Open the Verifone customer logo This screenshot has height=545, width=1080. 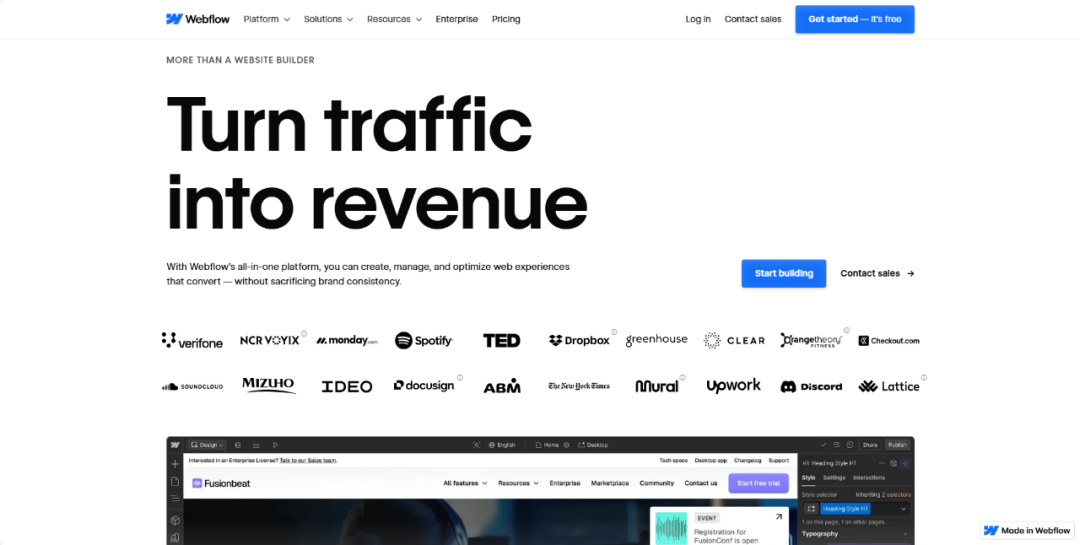192,340
